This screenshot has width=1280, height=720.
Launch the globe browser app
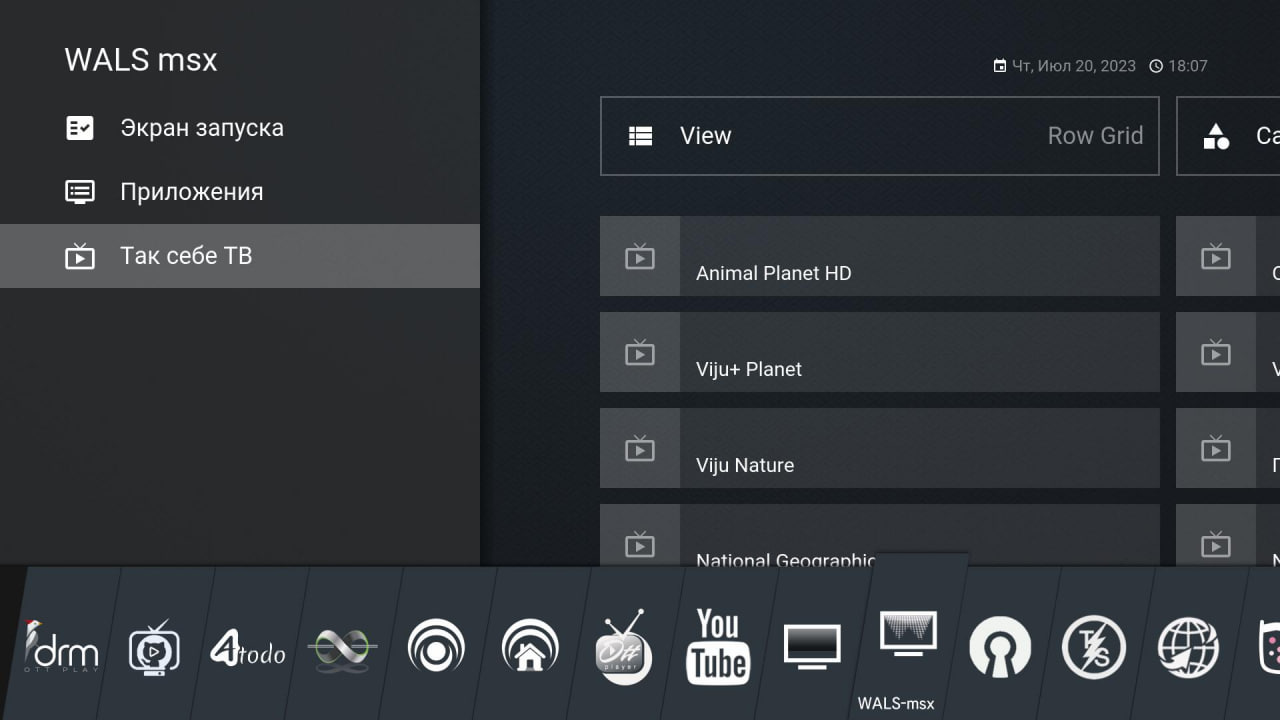coord(1187,647)
